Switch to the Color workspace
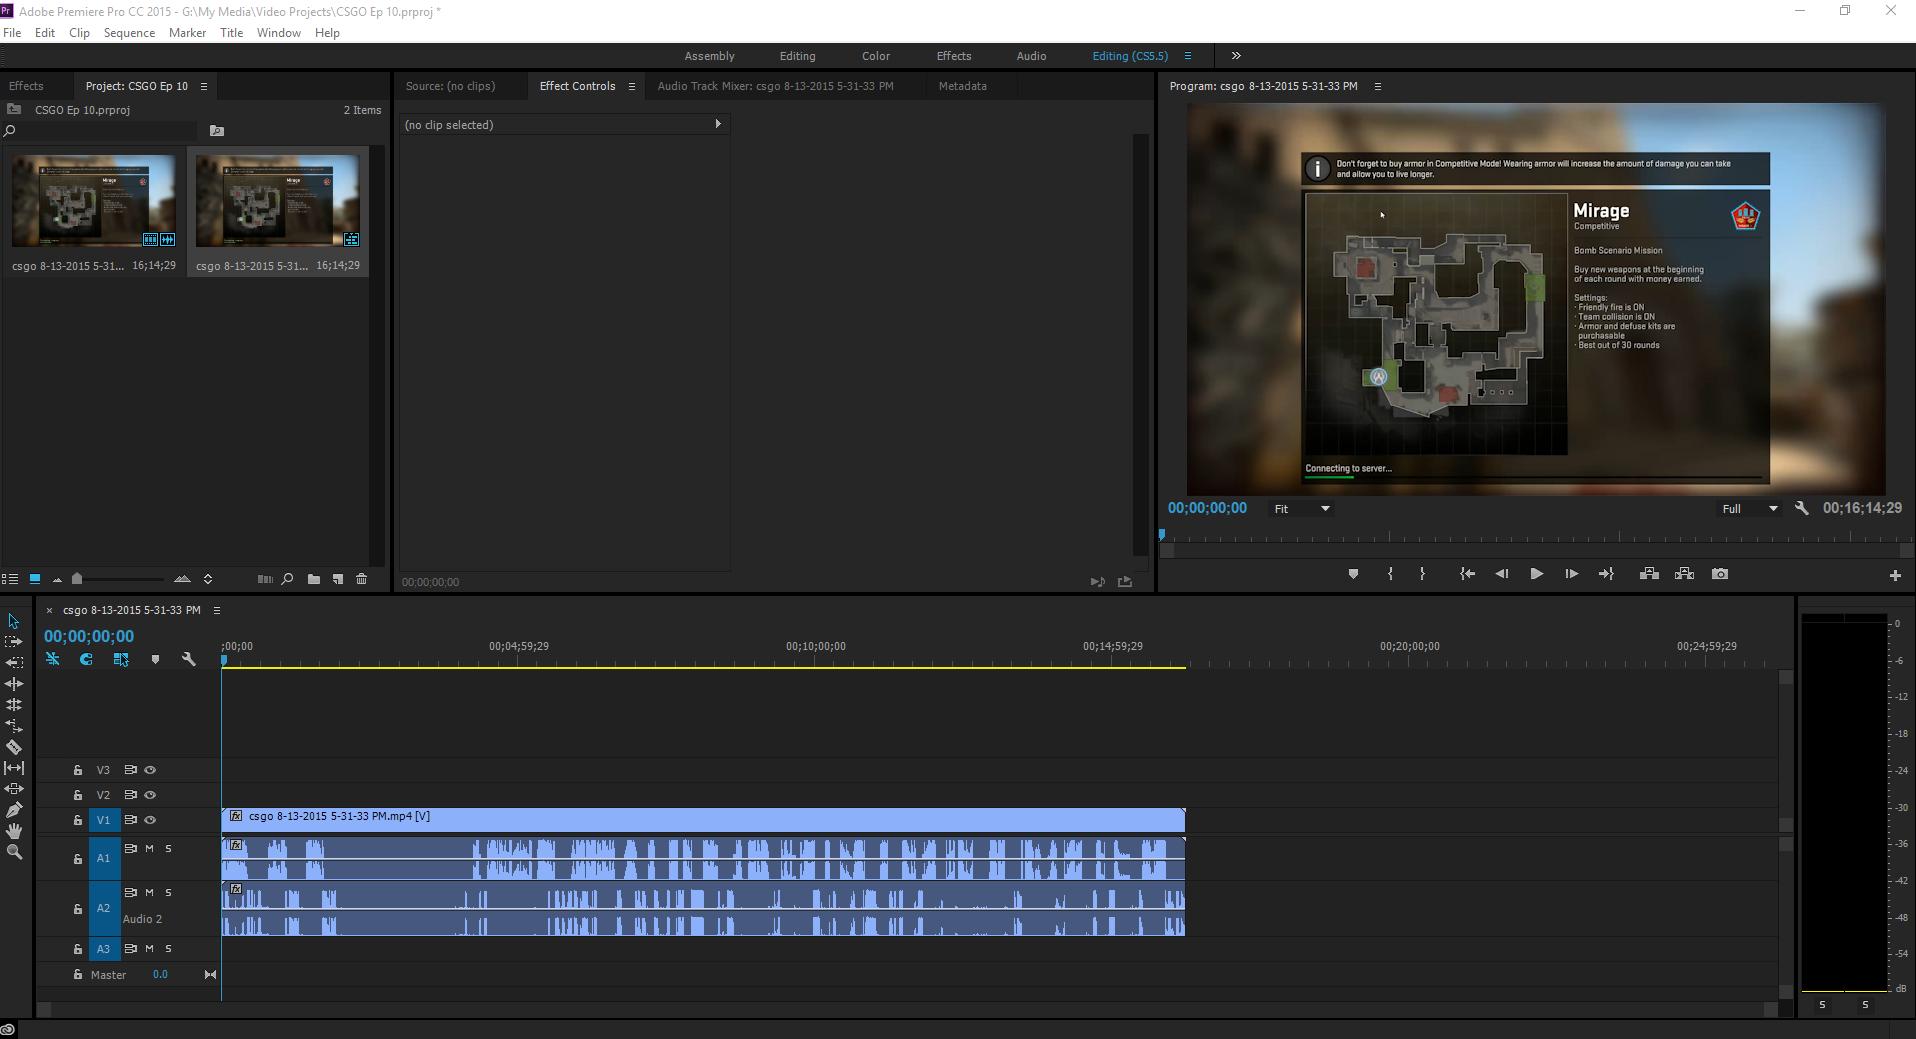1916x1039 pixels. point(876,56)
